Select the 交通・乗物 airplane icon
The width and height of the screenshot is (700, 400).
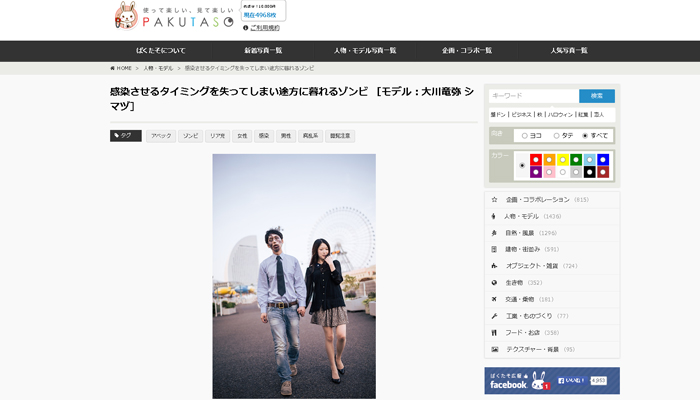(494, 299)
